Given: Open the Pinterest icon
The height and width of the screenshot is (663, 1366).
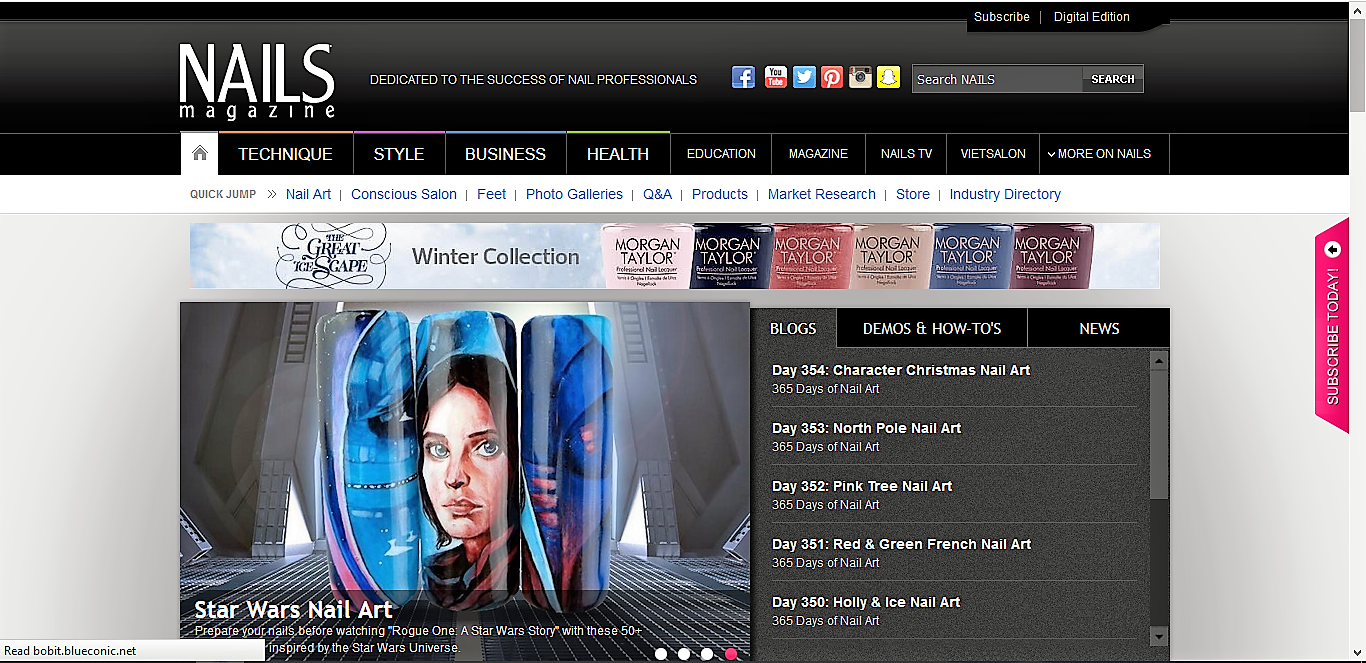Looking at the screenshot, I should tap(832, 77).
